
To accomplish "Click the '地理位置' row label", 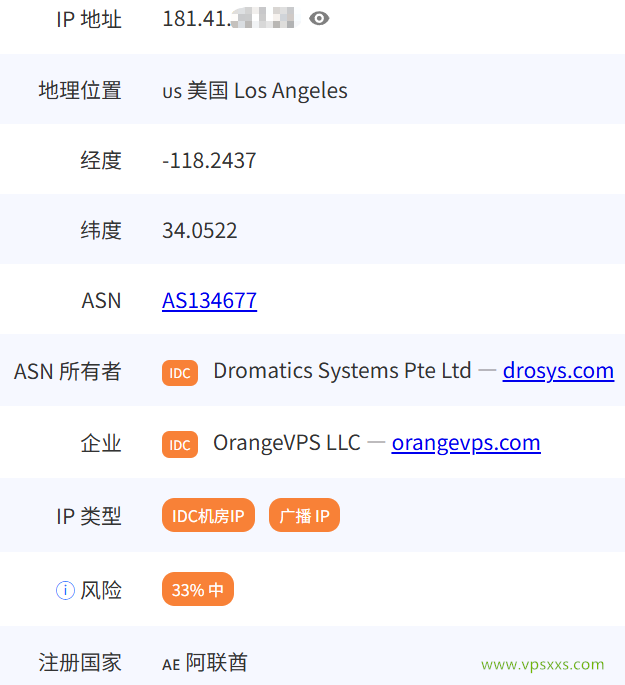I will click(x=80, y=90).
